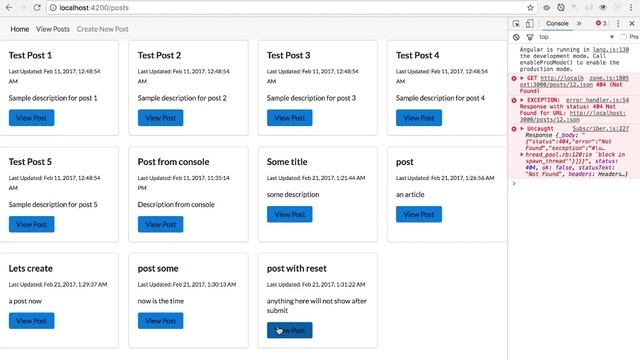640x360 pixels.
Task: Click 'an article' description text
Action: [x=410, y=195]
